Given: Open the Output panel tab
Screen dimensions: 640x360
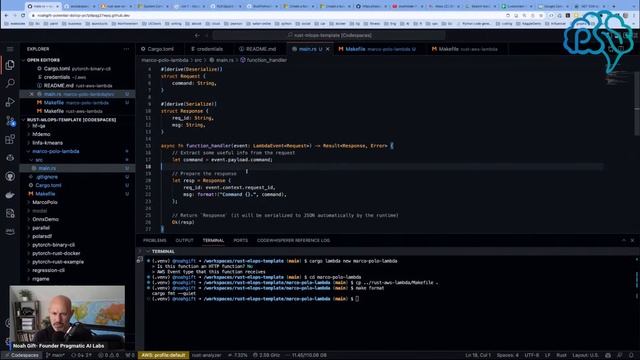Looking at the screenshot, I should click(x=184, y=240).
